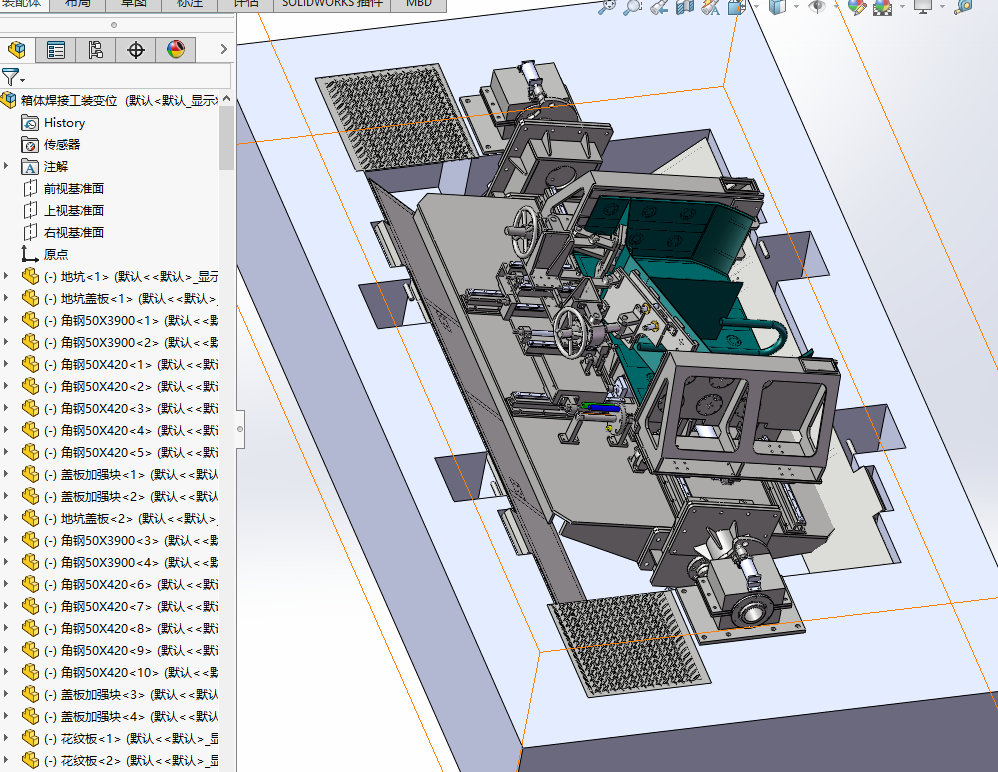The width and height of the screenshot is (998, 772).
Task: Click the Edit Appearance color ball icon
Action: [x=857, y=7]
